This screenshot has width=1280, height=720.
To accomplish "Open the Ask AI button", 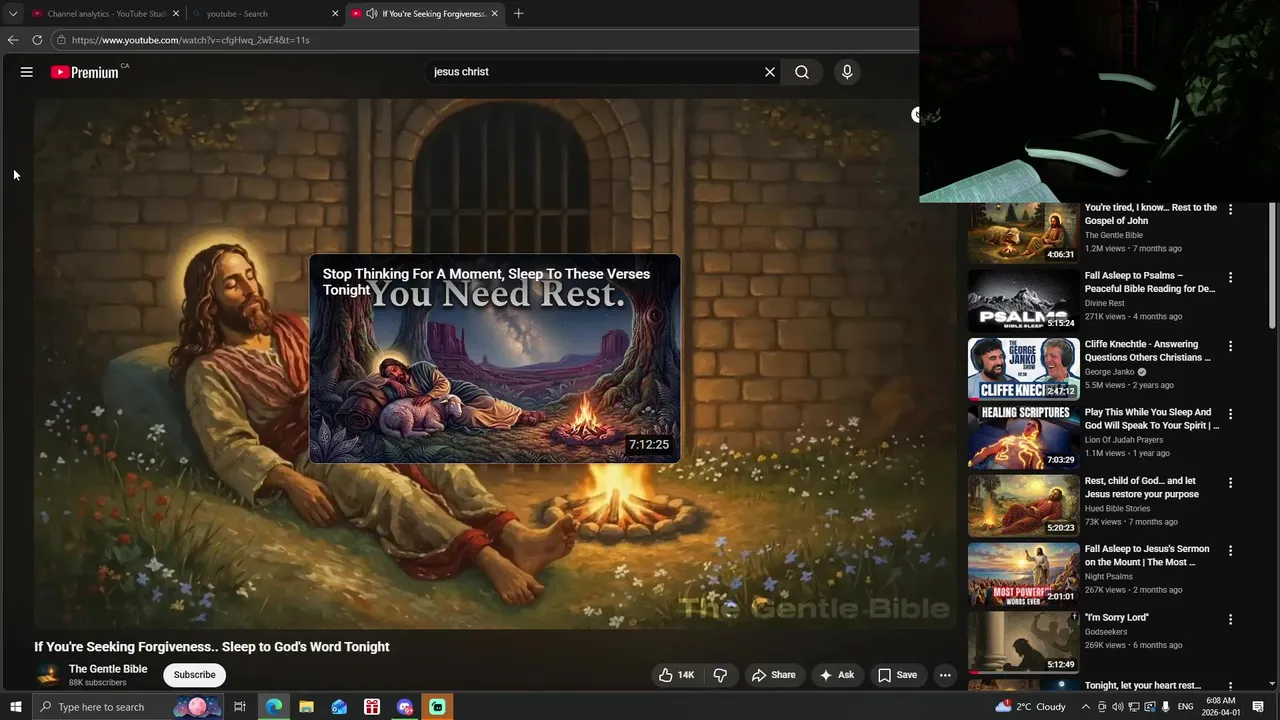I will (x=837, y=675).
